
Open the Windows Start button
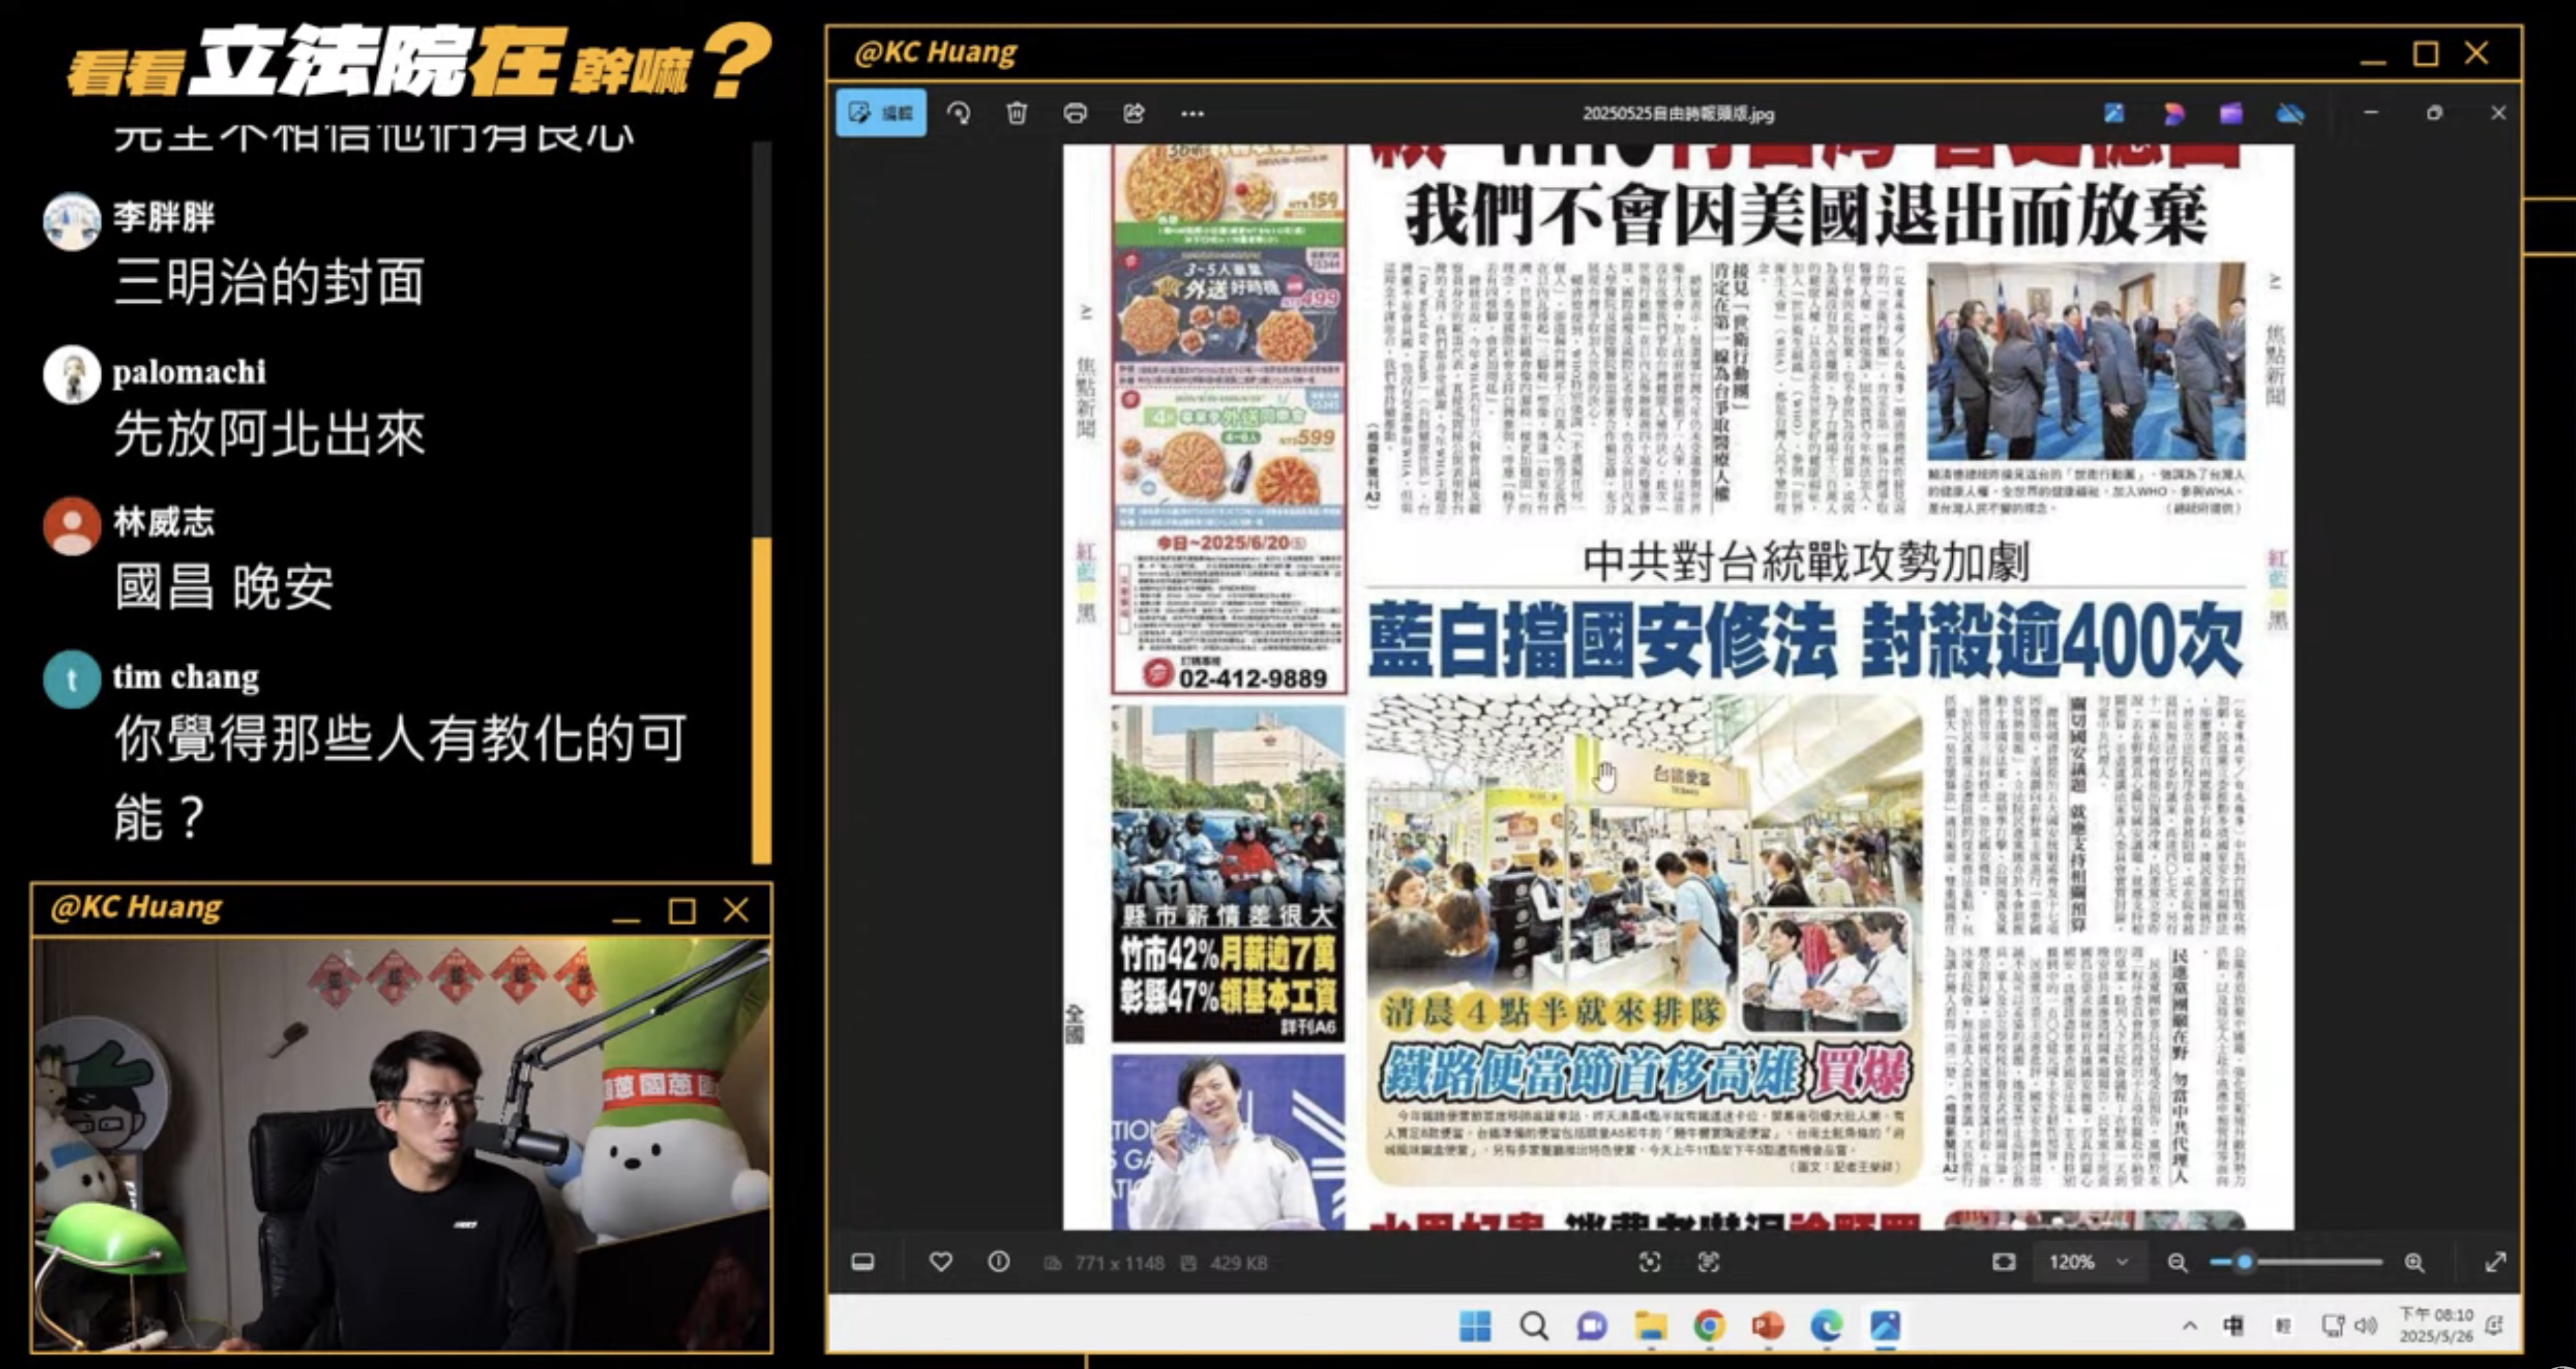[1475, 1326]
